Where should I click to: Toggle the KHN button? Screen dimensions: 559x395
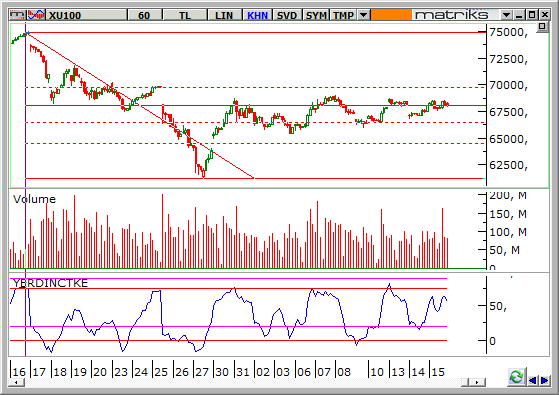pos(258,15)
